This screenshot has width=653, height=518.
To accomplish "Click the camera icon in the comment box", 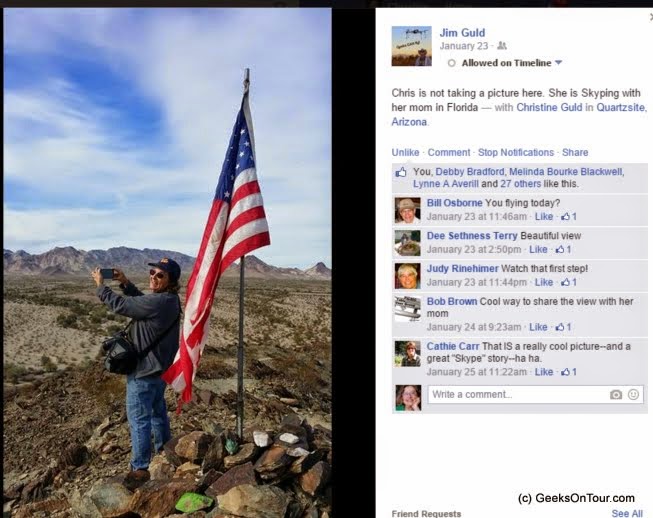I will click(x=616, y=394).
